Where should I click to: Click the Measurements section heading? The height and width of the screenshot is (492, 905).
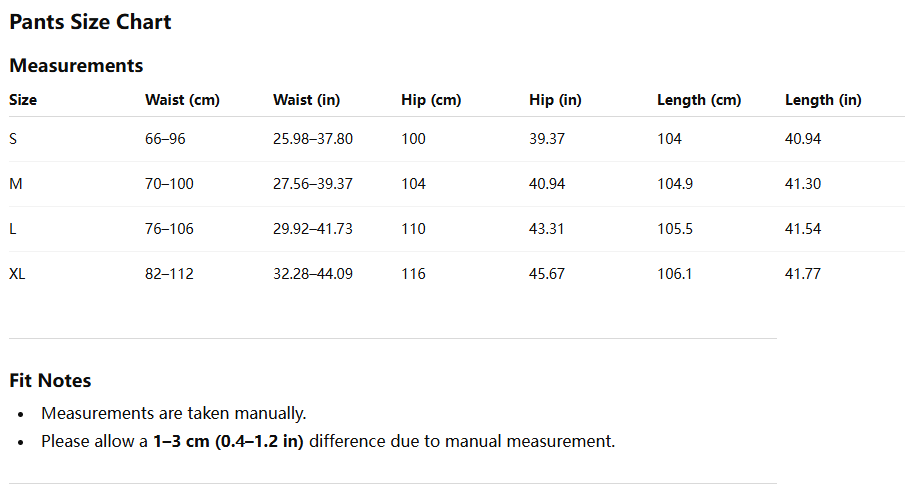76,66
